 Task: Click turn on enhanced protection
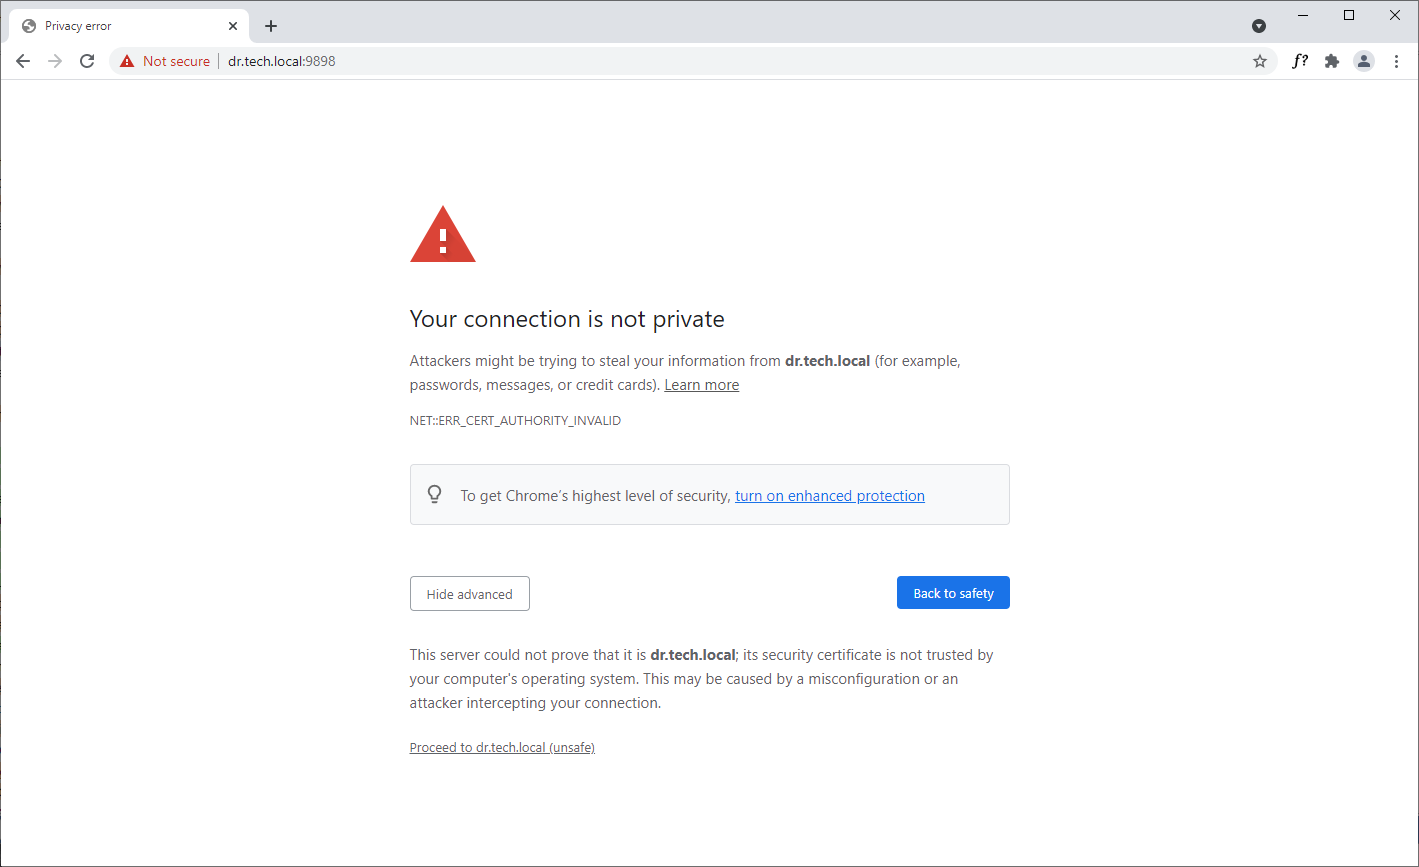coord(829,495)
